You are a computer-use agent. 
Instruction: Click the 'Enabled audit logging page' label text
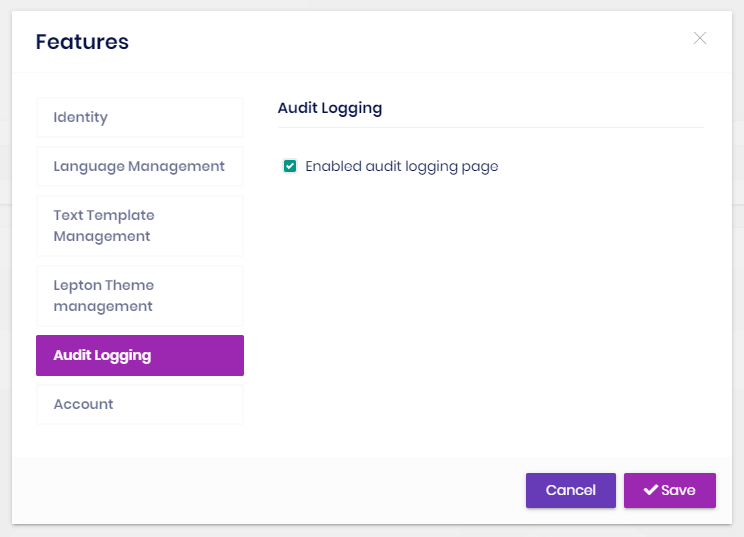[401, 166]
